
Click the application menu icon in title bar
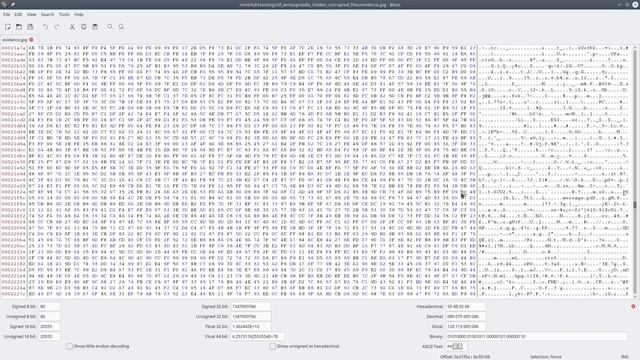pyautogui.click(x=4, y=4)
